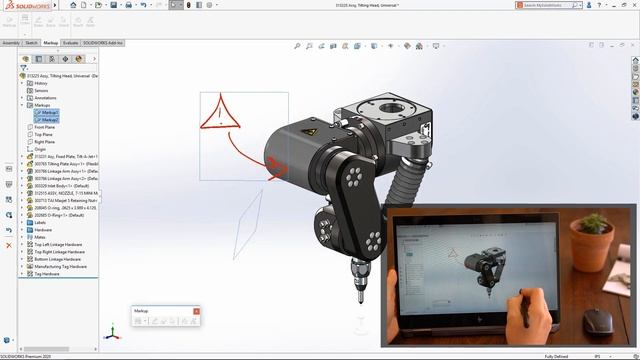
Task: Click the New document icon
Action: 84,5
